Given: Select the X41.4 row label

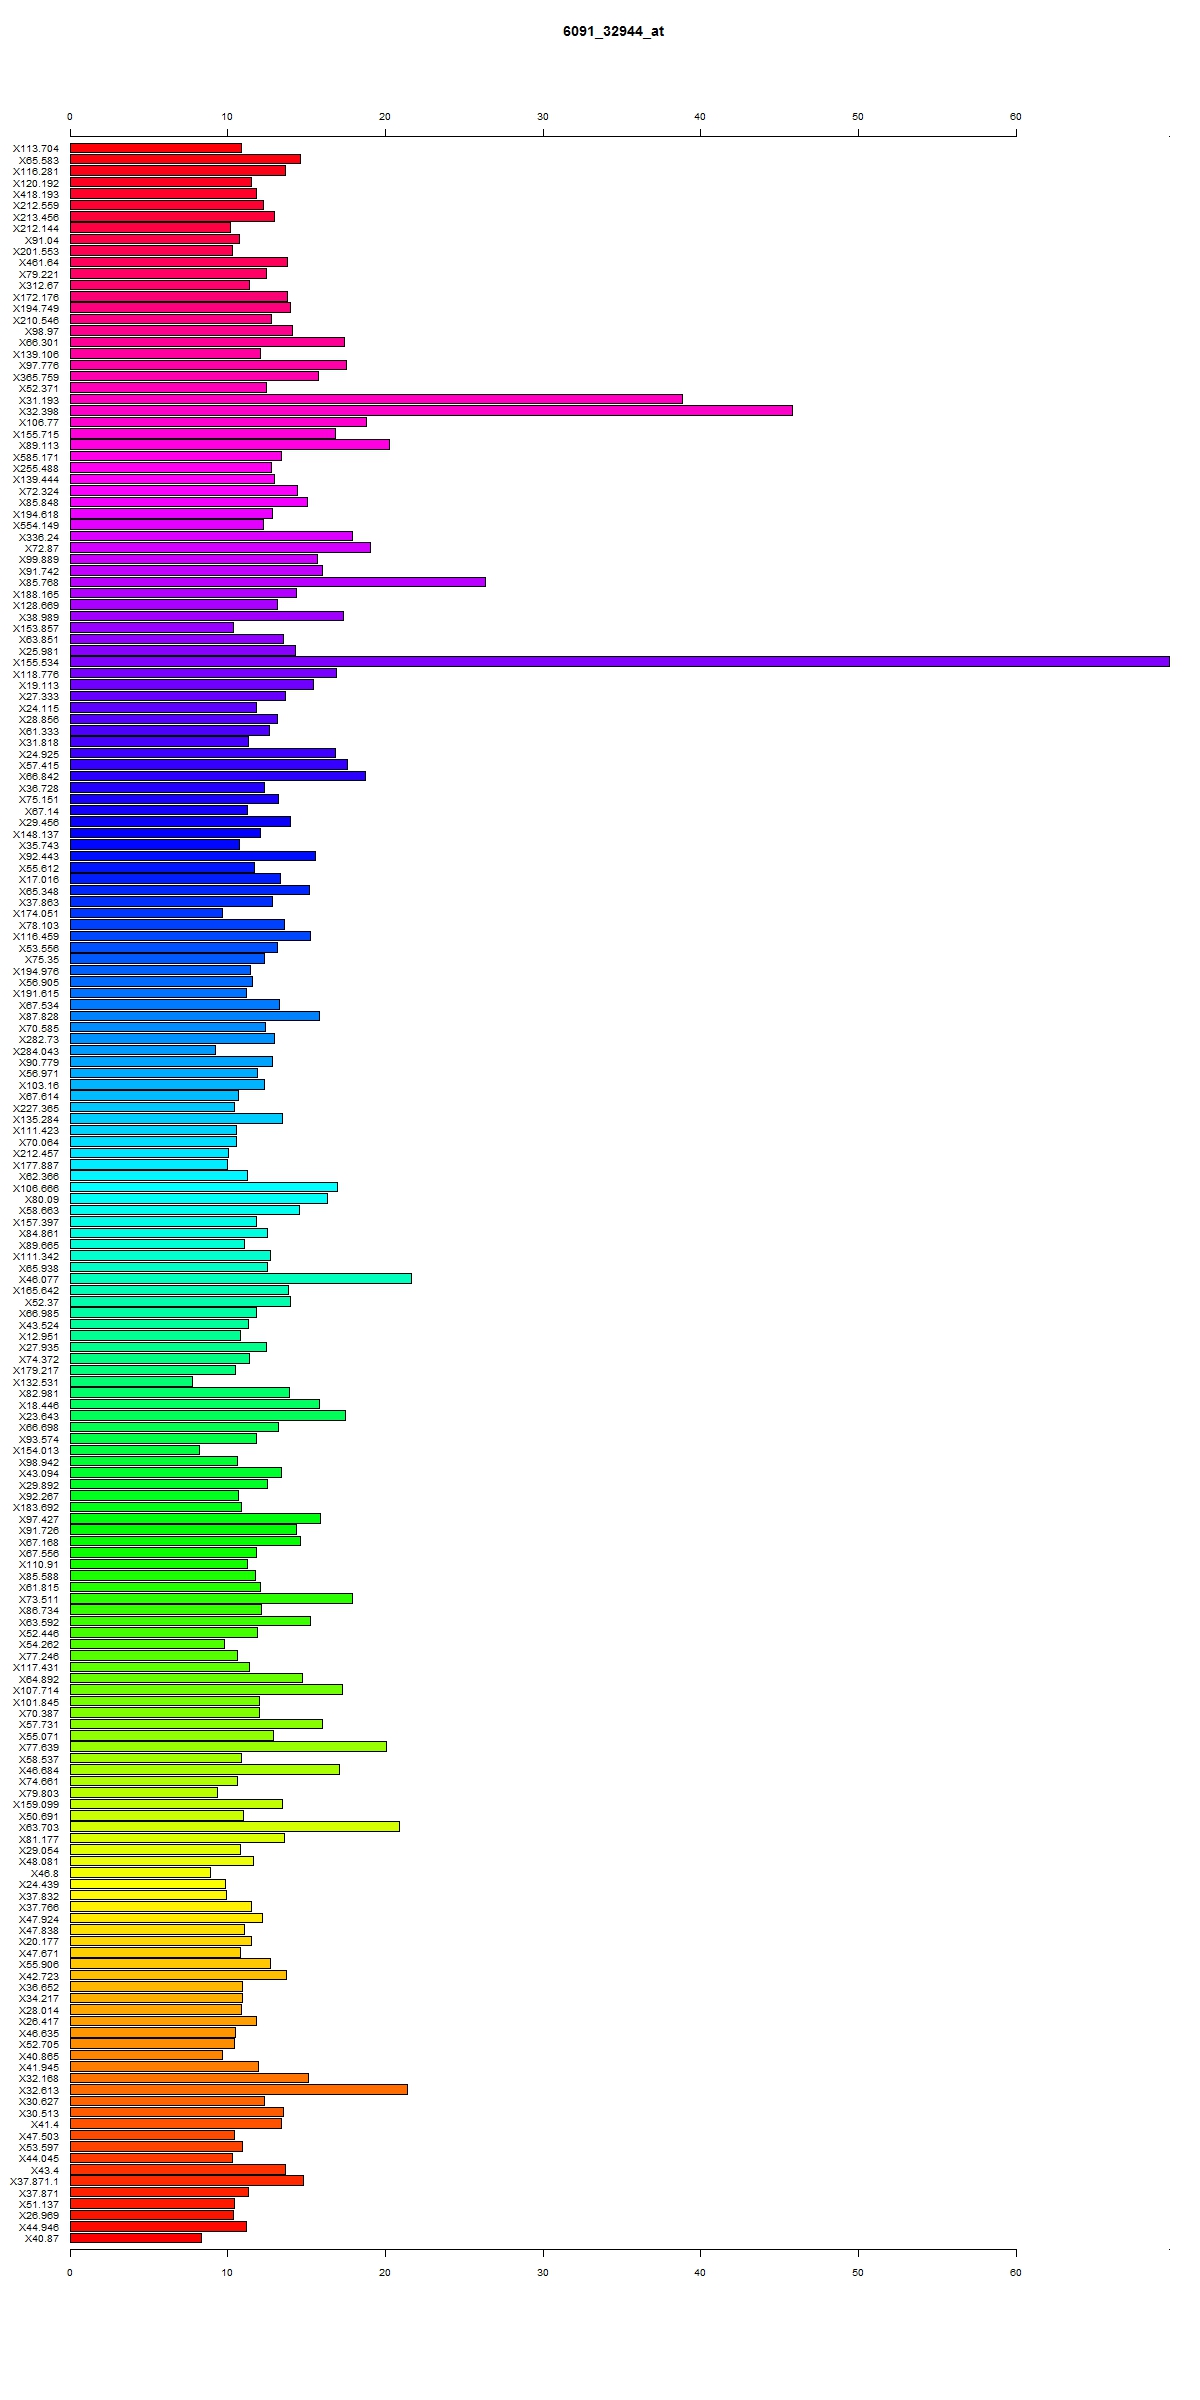Looking at the screenshot, I should click(x=45, y=2125).
